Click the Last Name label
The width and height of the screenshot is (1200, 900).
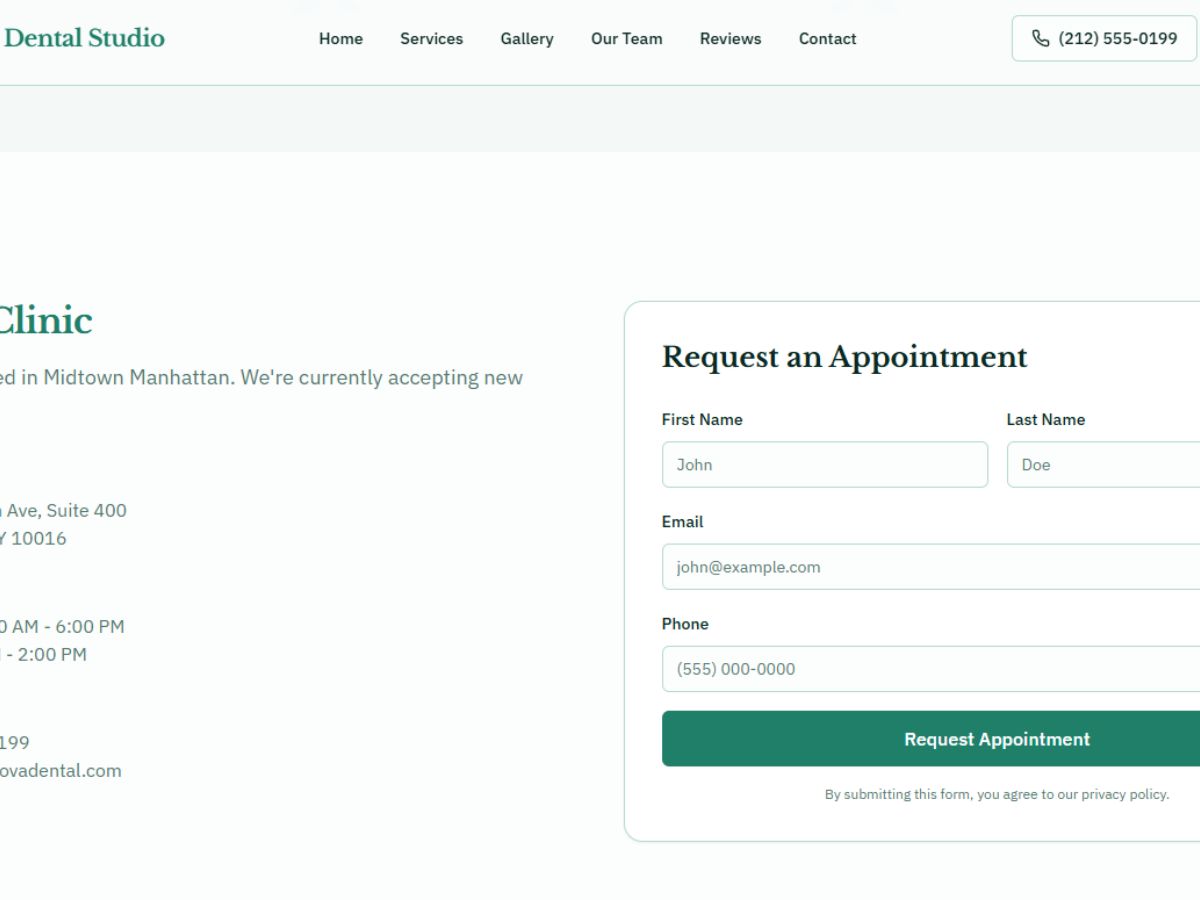[1046, 420]
